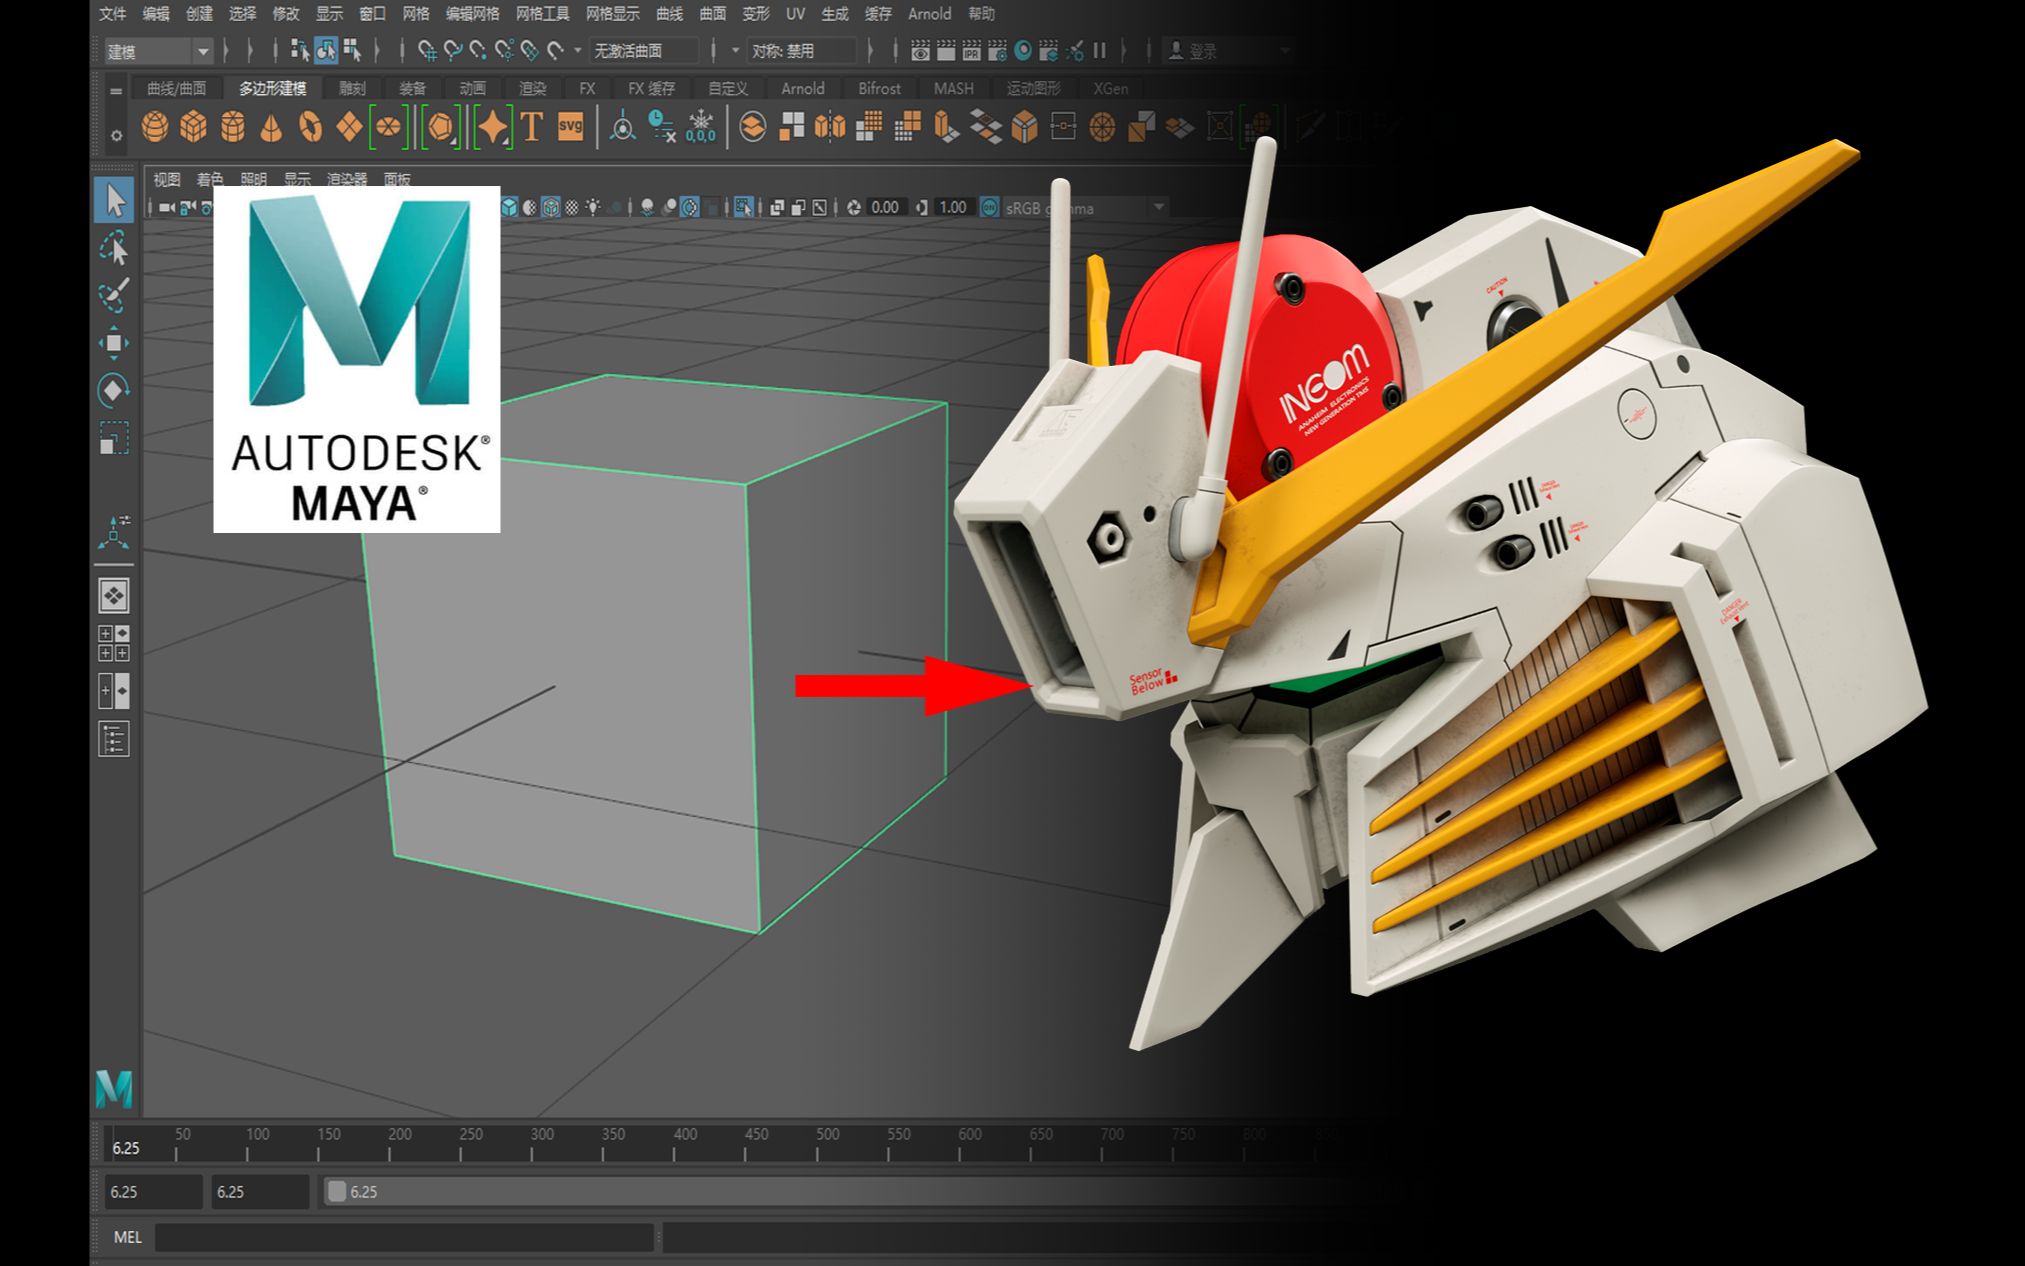Toggle use all lights in viewport
This screenshot has width=2025, height=1266.
(x=593, y=208)
